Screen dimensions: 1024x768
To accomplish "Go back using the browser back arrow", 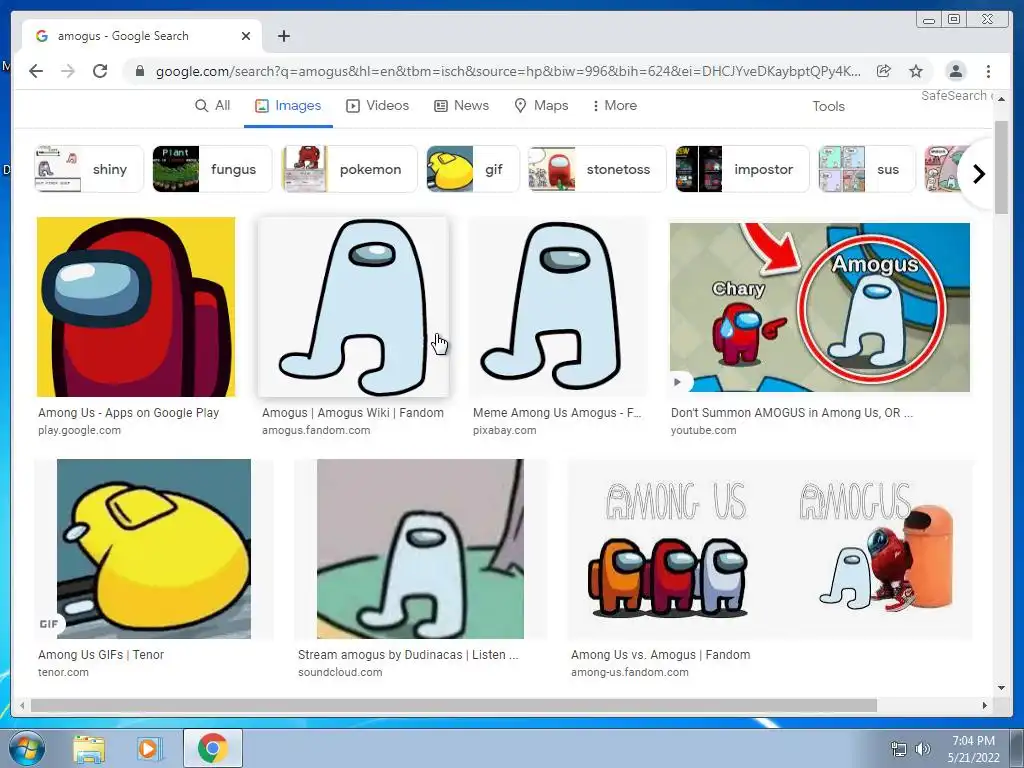I will 36,71.
